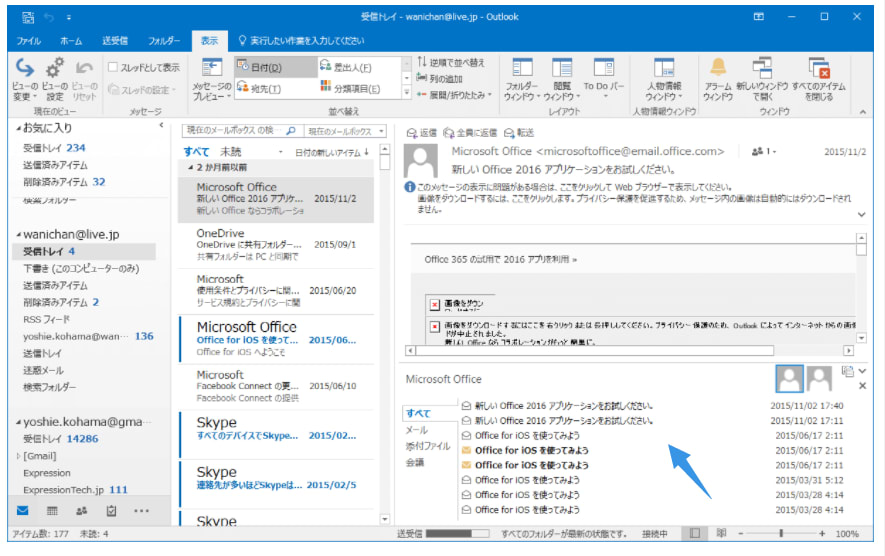The width and height of the screenshot is (885, 556).
Task: Close the people pane with X
Action: click(x=862, y=386)
